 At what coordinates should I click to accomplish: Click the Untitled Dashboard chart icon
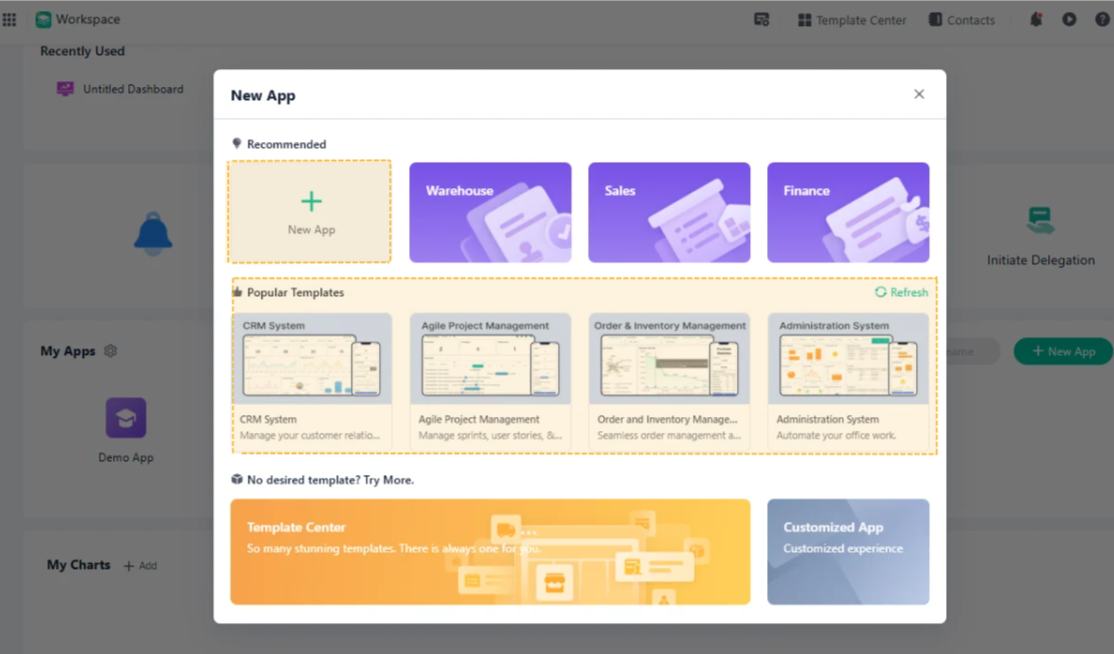65,89
